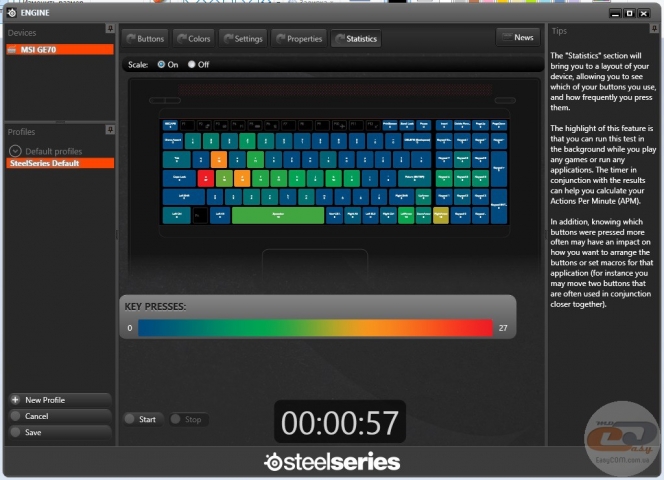Click the green Spacebar key

click(278, 215)
